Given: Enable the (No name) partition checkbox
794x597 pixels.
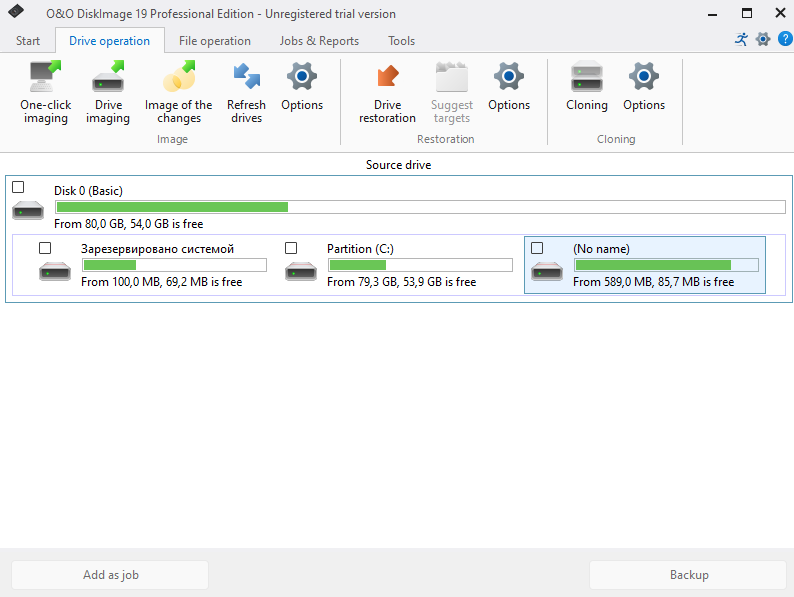Looking at the screenshot, I should (x=537, y=248).
